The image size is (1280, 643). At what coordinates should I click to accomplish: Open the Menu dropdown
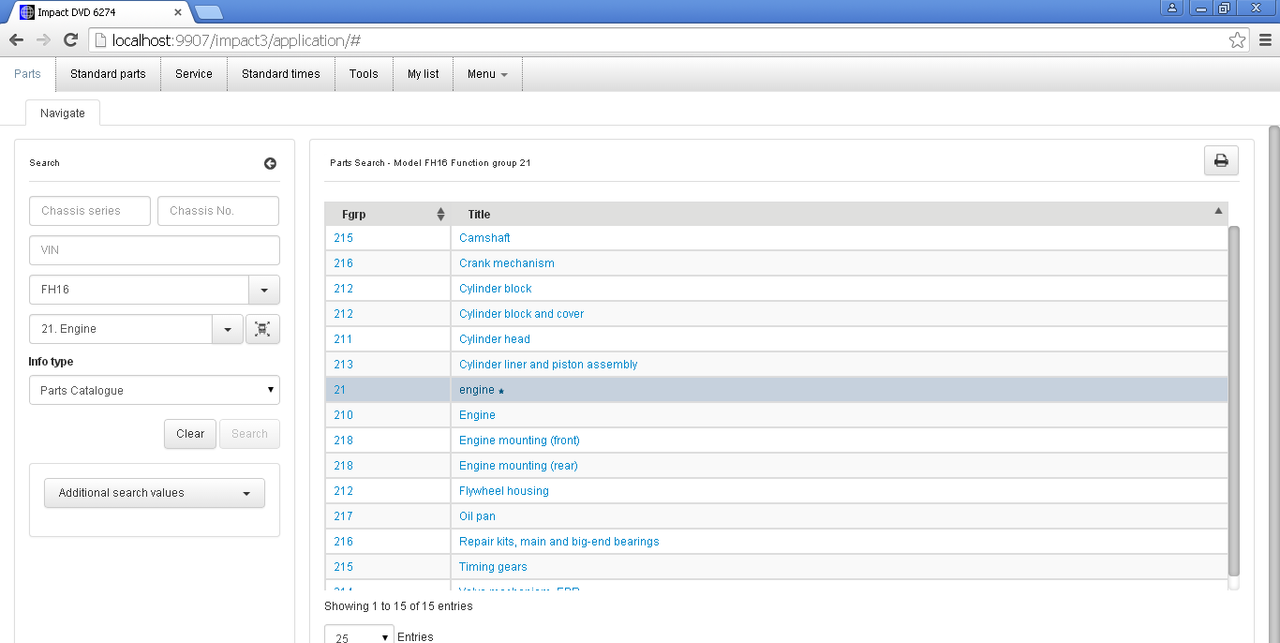point(487,74)
